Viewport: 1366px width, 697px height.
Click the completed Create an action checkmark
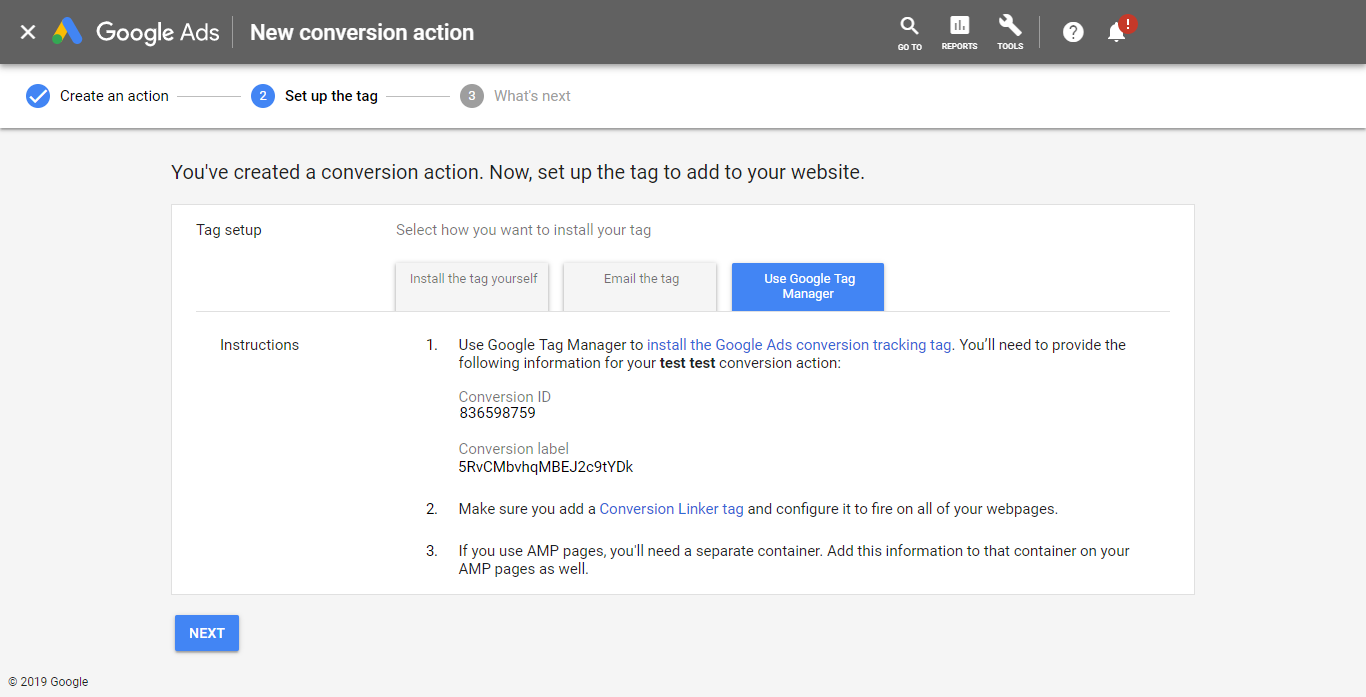tap(38, 96)
